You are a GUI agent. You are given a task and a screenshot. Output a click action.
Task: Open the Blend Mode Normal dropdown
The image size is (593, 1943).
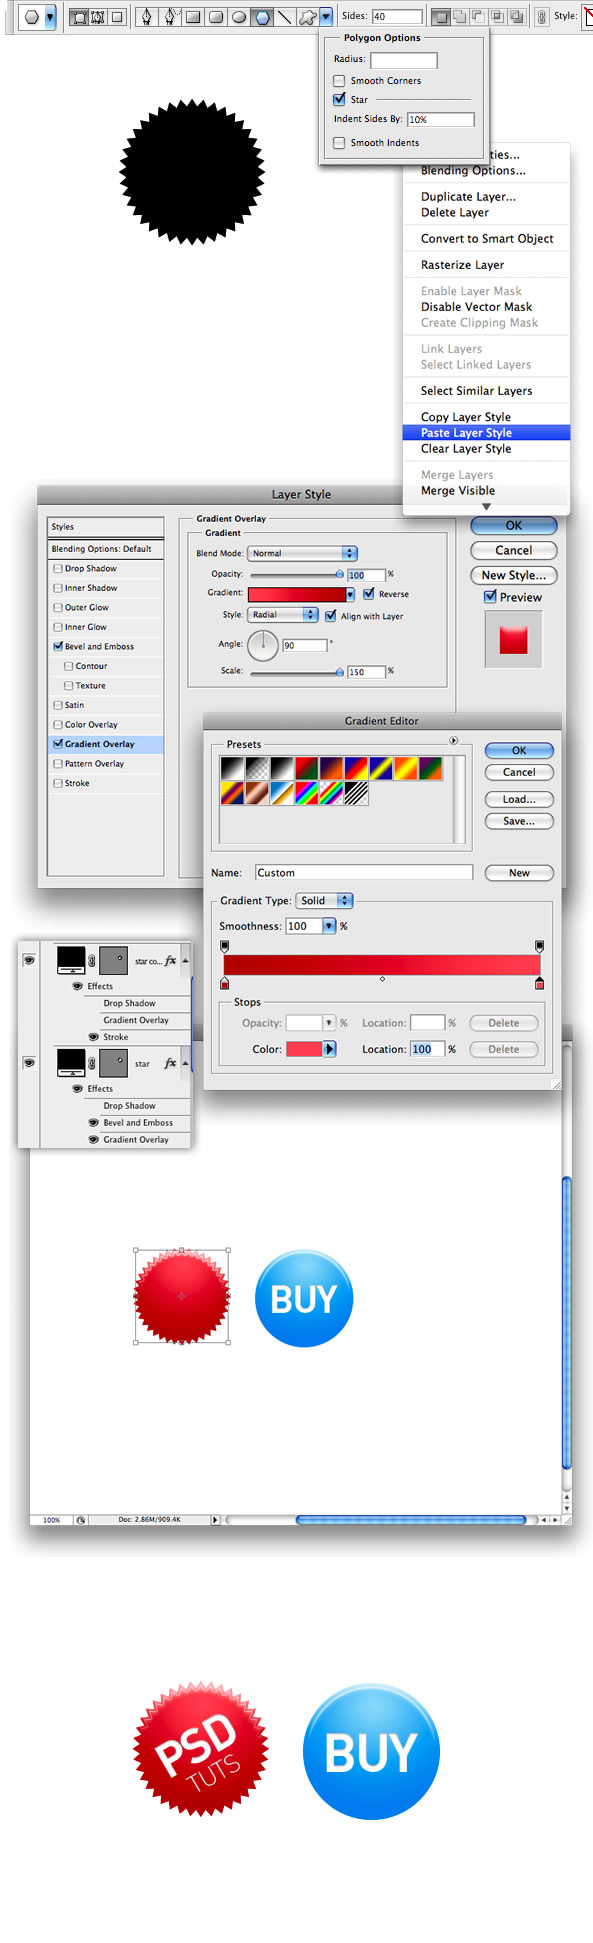(303, 553)
